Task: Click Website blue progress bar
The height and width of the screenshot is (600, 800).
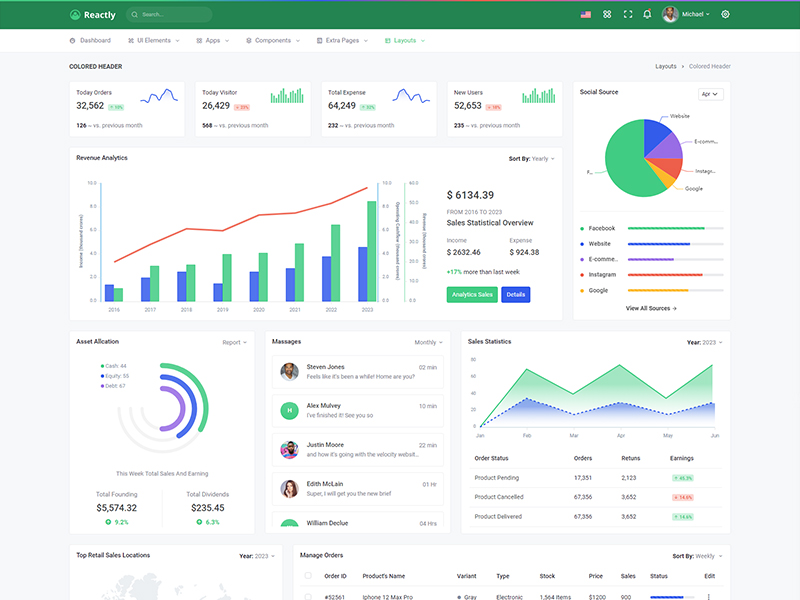Action: (x=659, y=244)
